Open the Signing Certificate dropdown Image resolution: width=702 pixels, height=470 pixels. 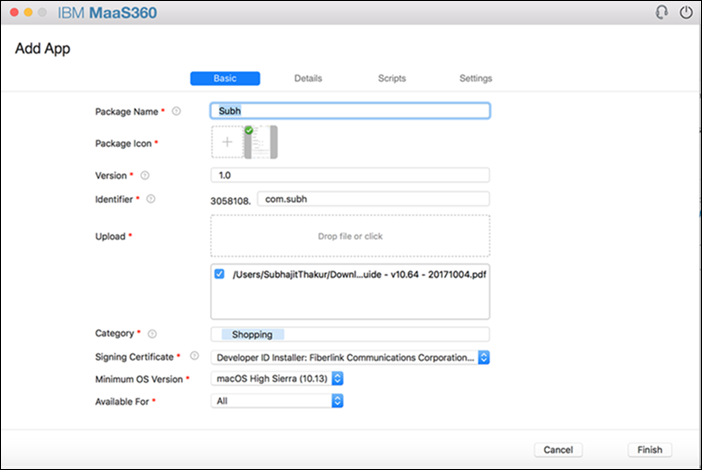coord(350,357)
